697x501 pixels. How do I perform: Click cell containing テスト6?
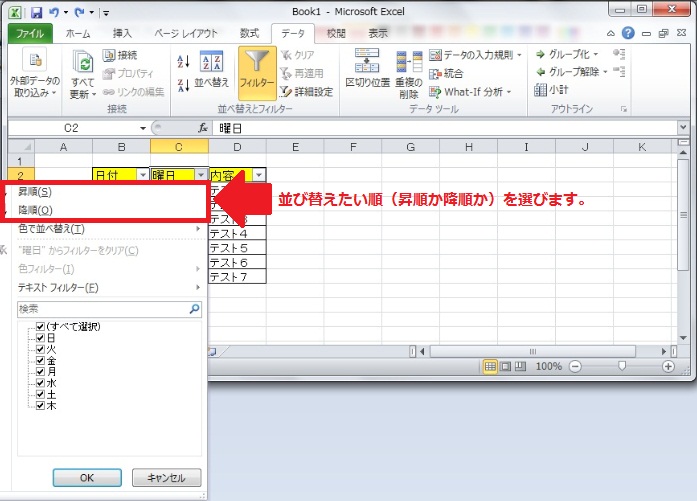pyautogui.click(x=237, y=262)
